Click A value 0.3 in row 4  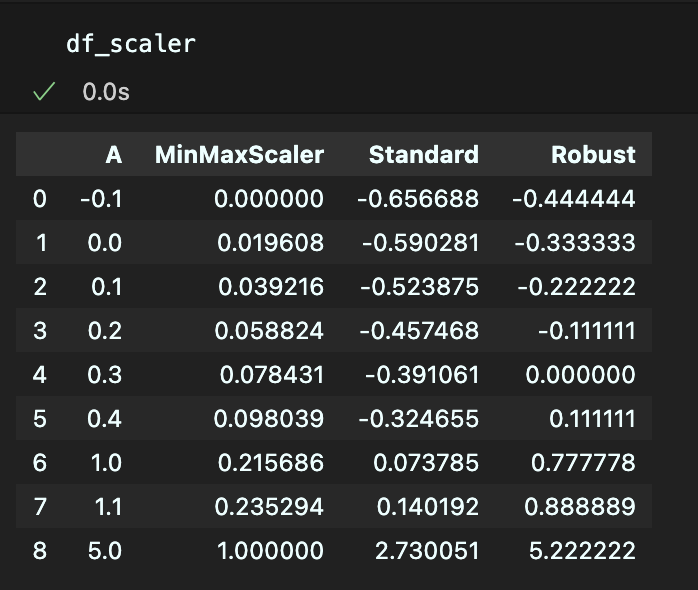pyautogui.click(x=105, y=374)
